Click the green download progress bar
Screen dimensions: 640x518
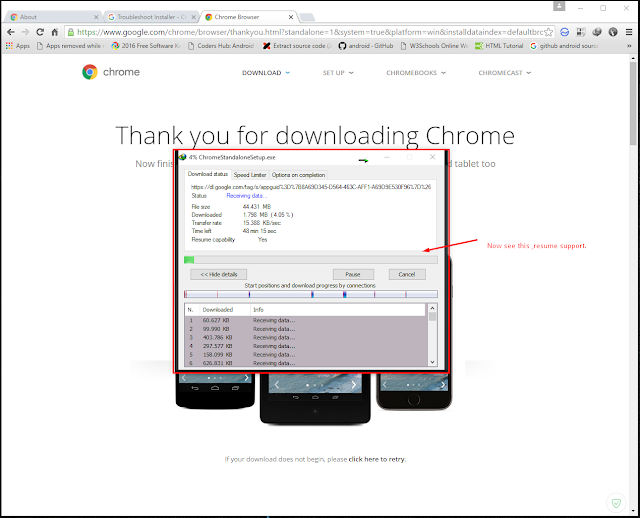pyautogui.click(x=311, y=260)
